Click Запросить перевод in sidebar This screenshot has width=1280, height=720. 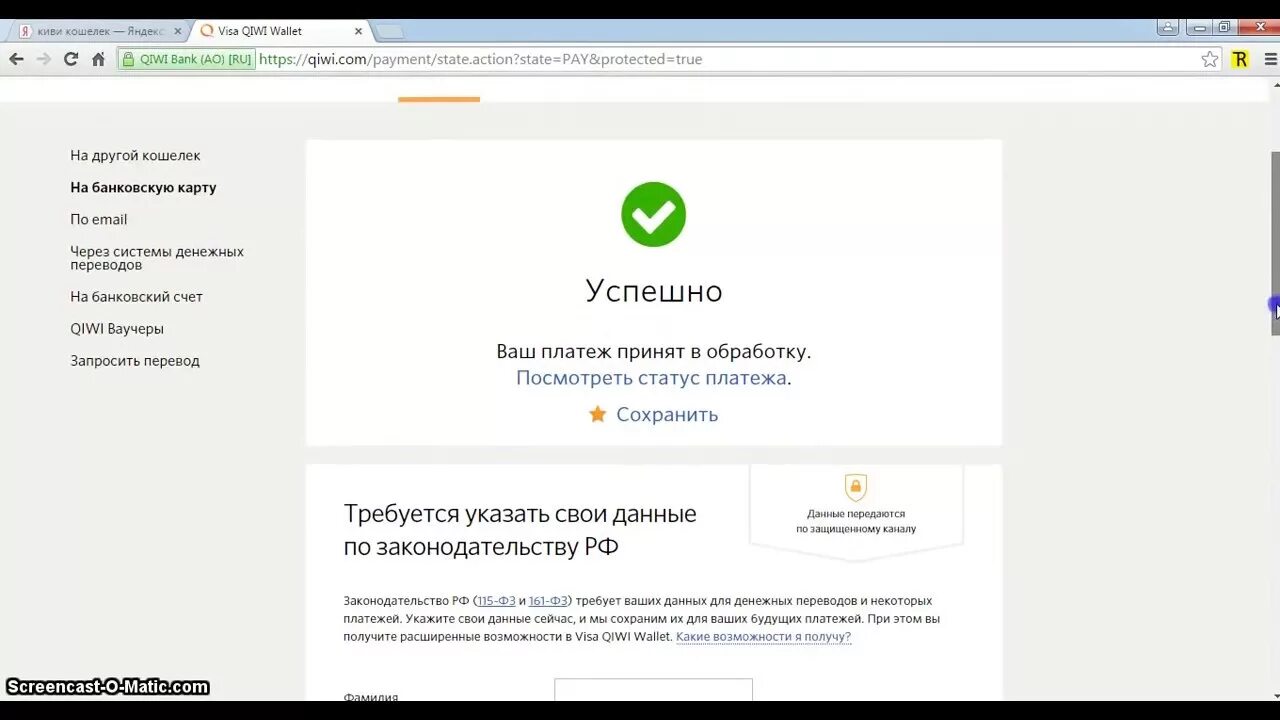[x=135, y=360]
